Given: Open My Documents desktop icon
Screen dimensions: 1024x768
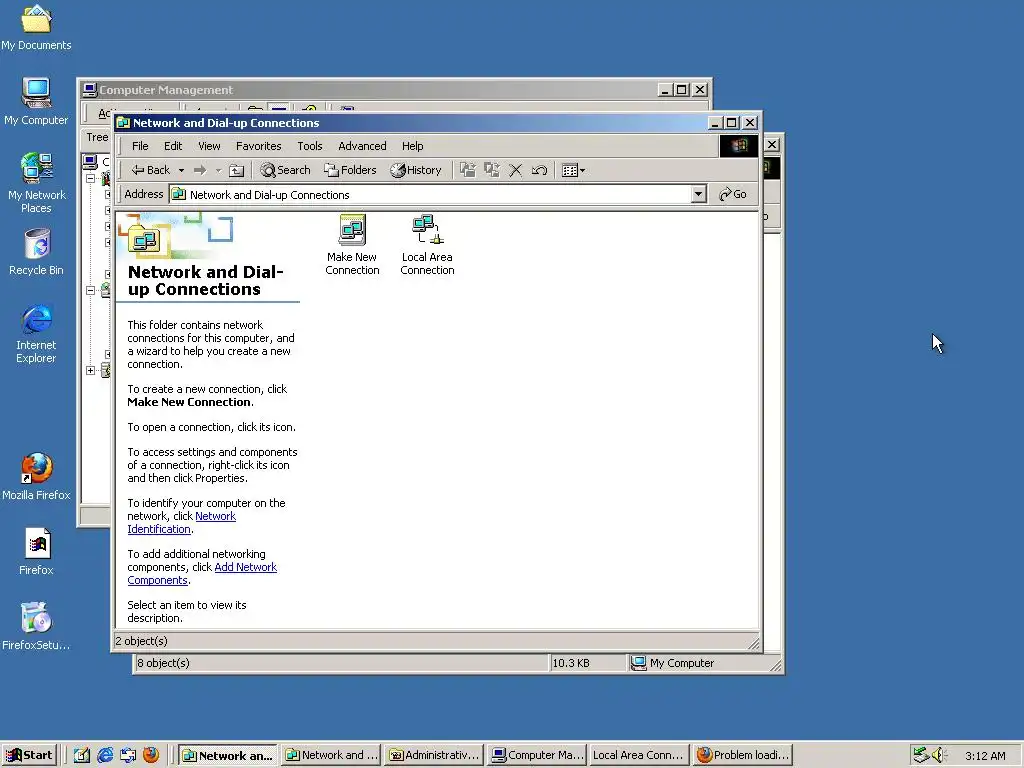Looking at the screenshot, I should pos(36,27).
